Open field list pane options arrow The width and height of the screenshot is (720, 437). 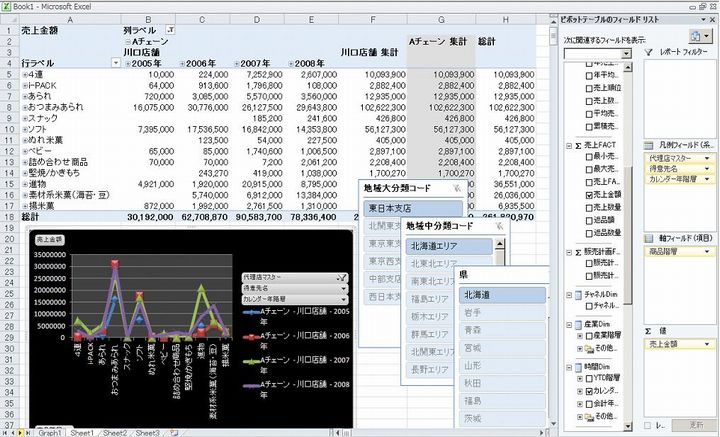(x=703, y=19)
